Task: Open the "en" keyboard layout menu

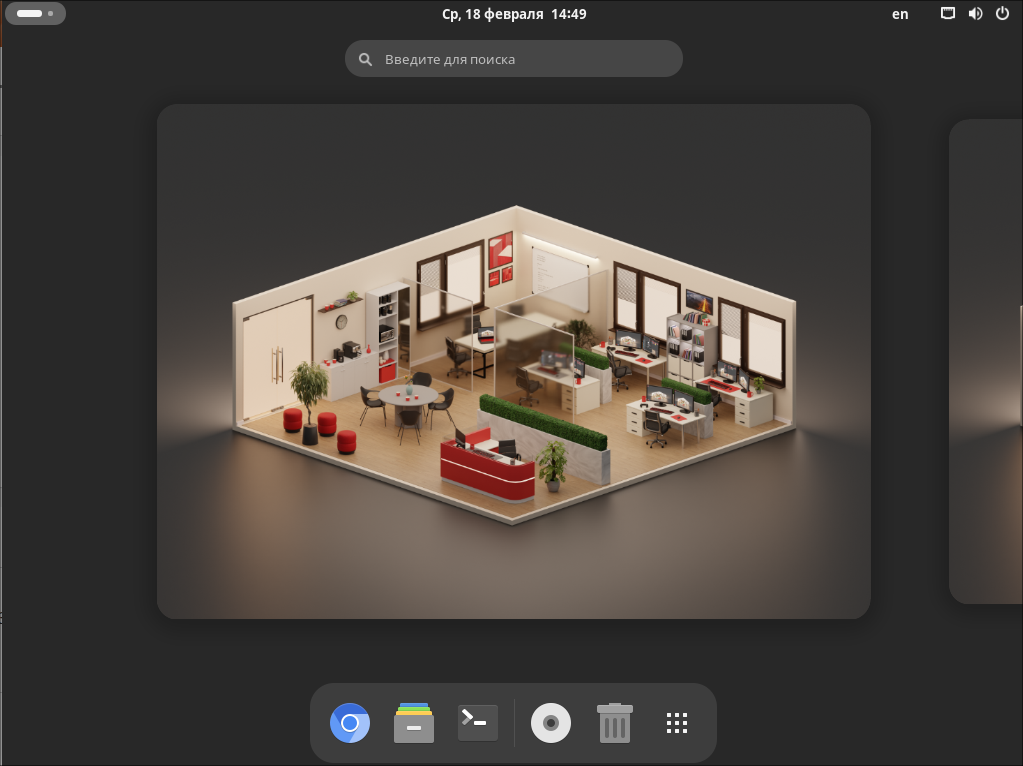Action: coord(900,14)
